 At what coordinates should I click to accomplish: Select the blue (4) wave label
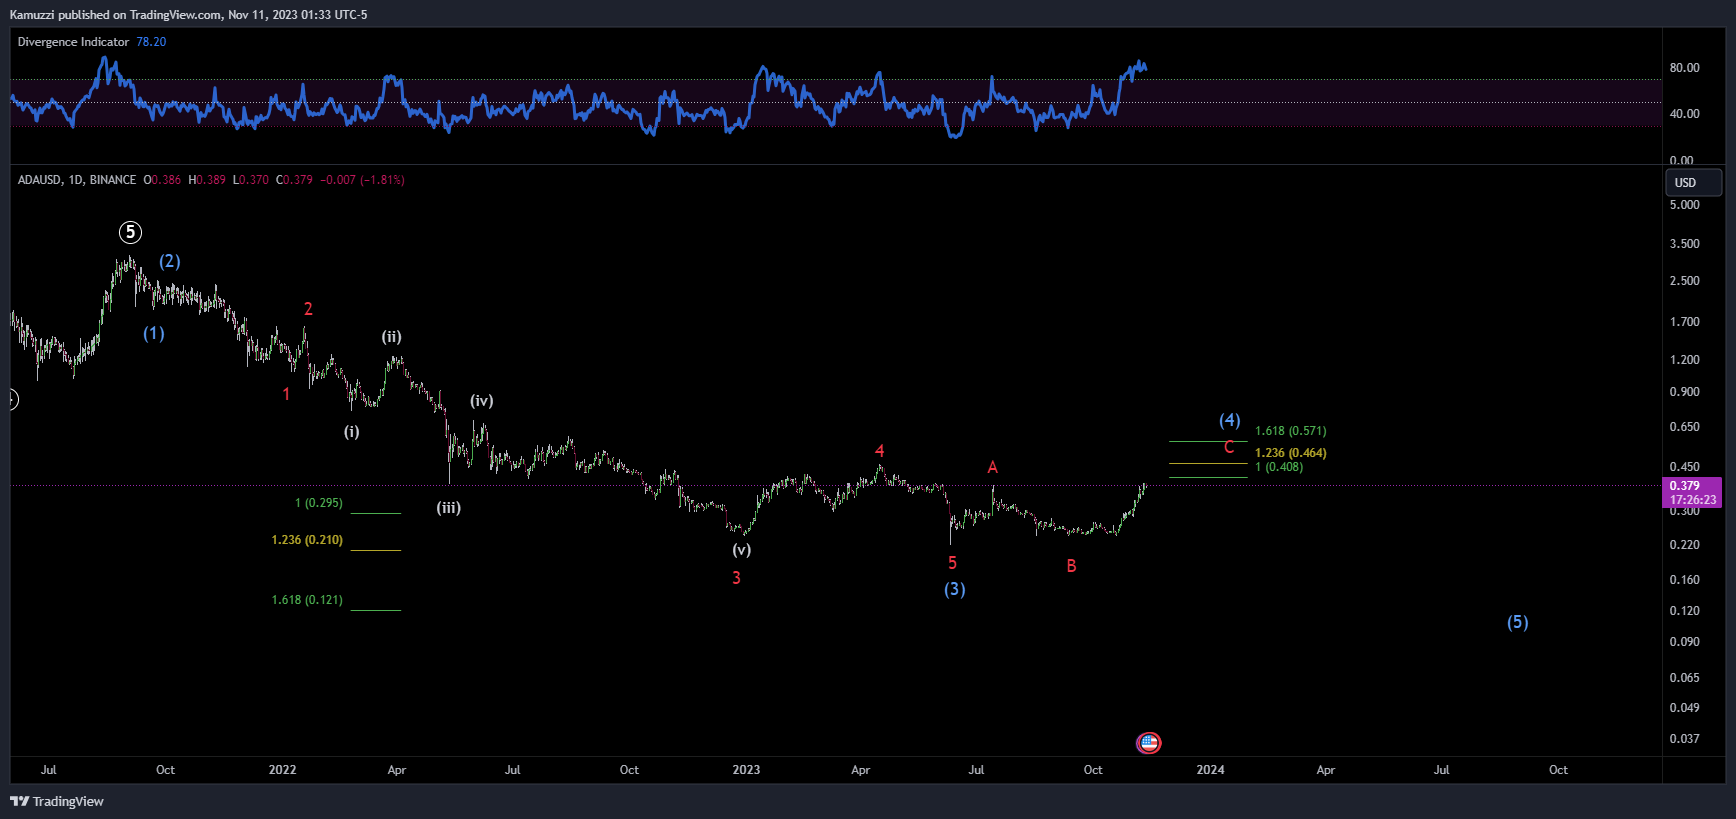[x=1230, y=420]
